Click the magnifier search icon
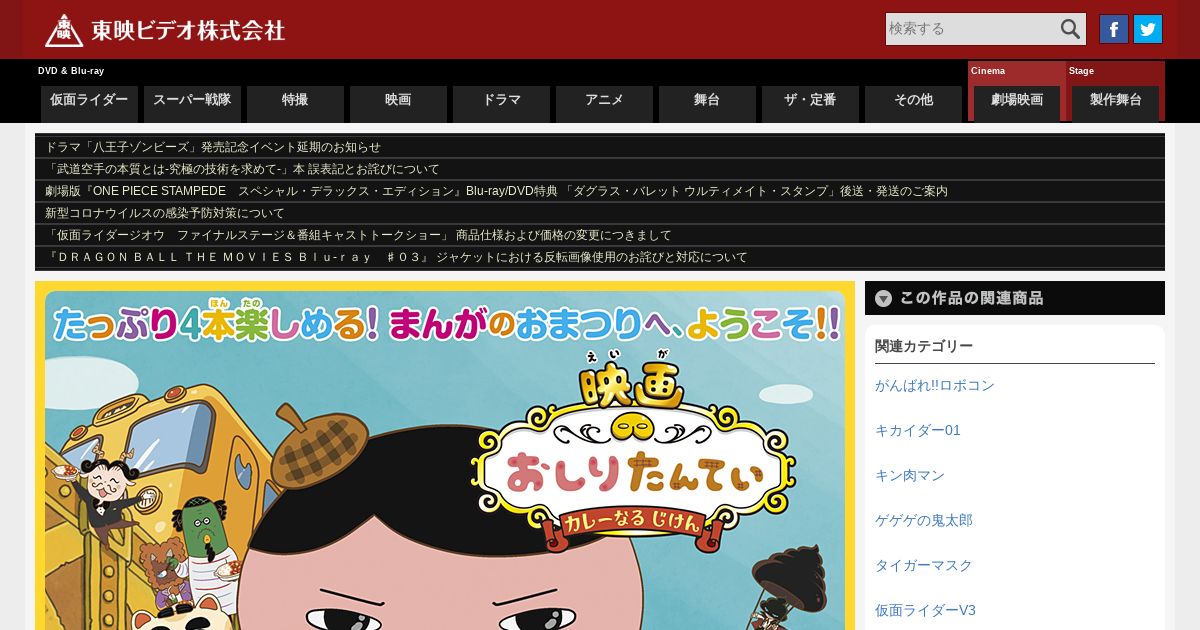Viewport: 1200px width, 630px height. (1070, 29)
